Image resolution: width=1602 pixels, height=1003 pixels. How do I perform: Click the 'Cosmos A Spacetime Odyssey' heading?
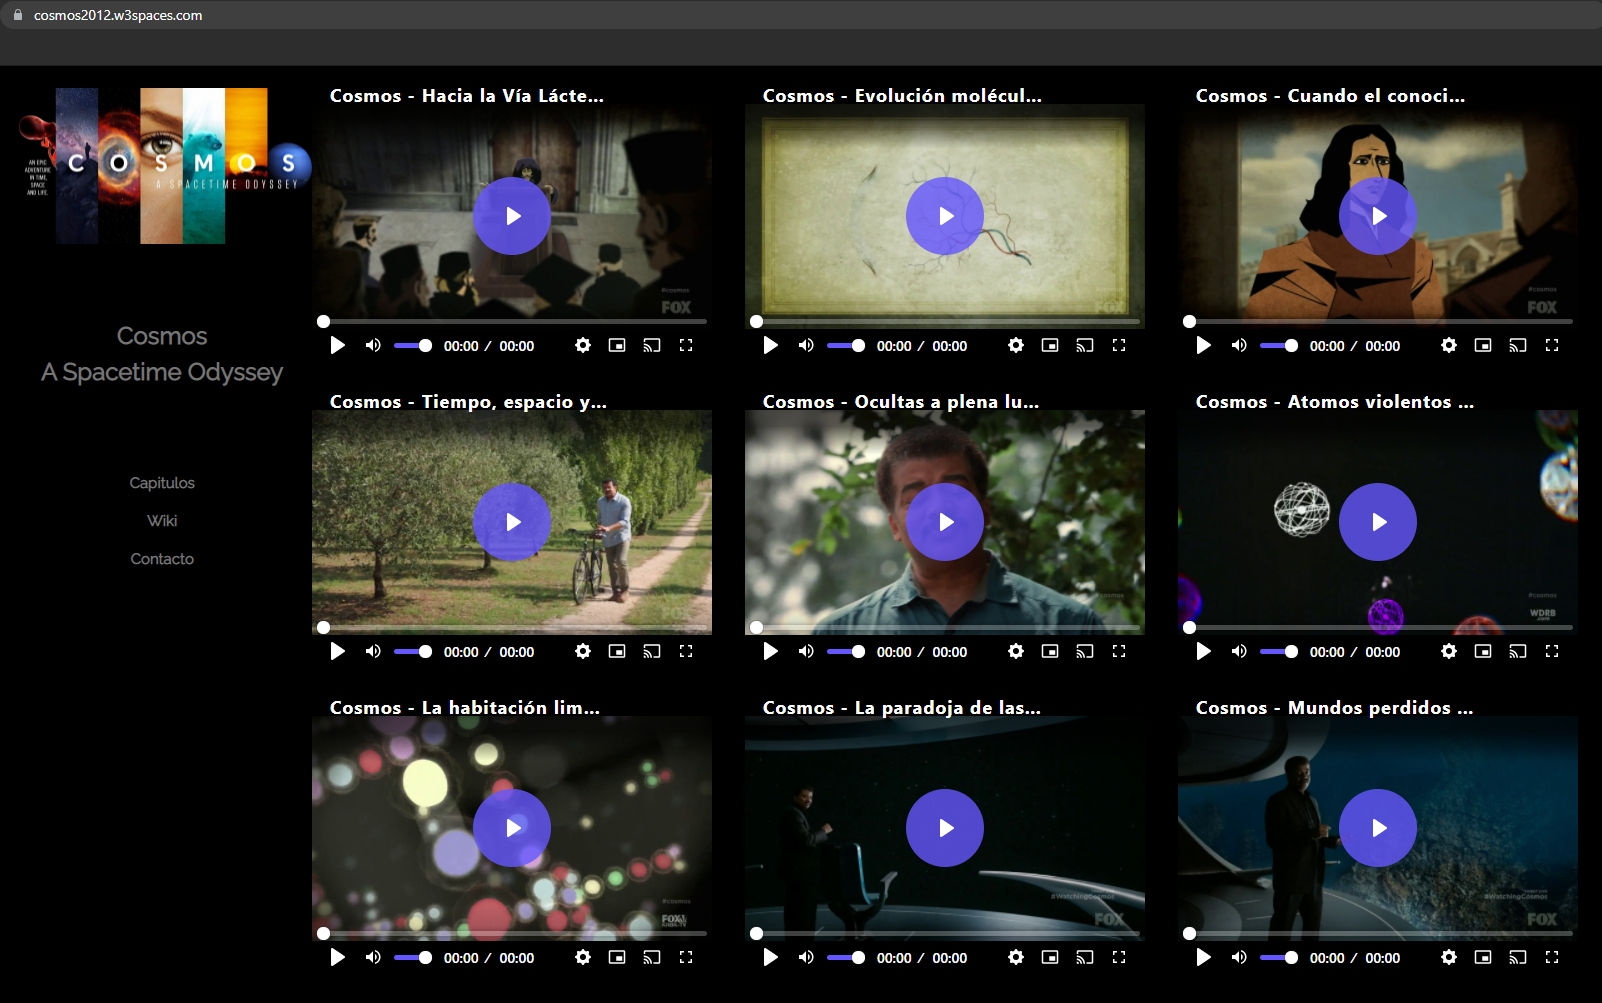click(x=162, y=354)
